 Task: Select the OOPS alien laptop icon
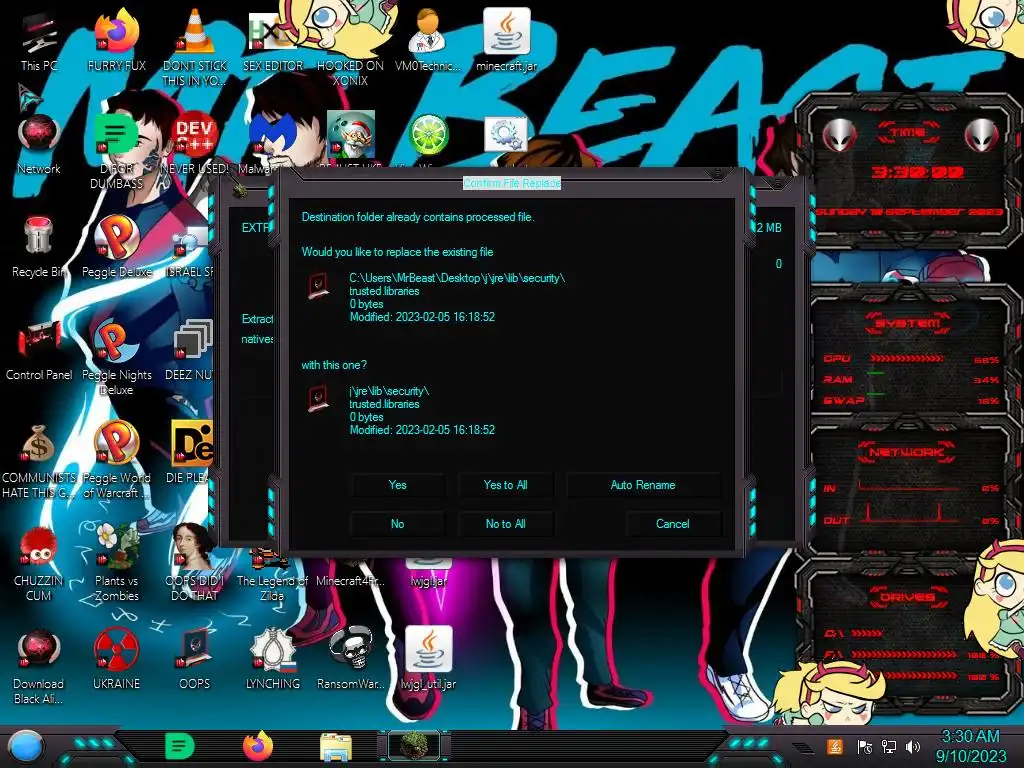coord(195,658)
